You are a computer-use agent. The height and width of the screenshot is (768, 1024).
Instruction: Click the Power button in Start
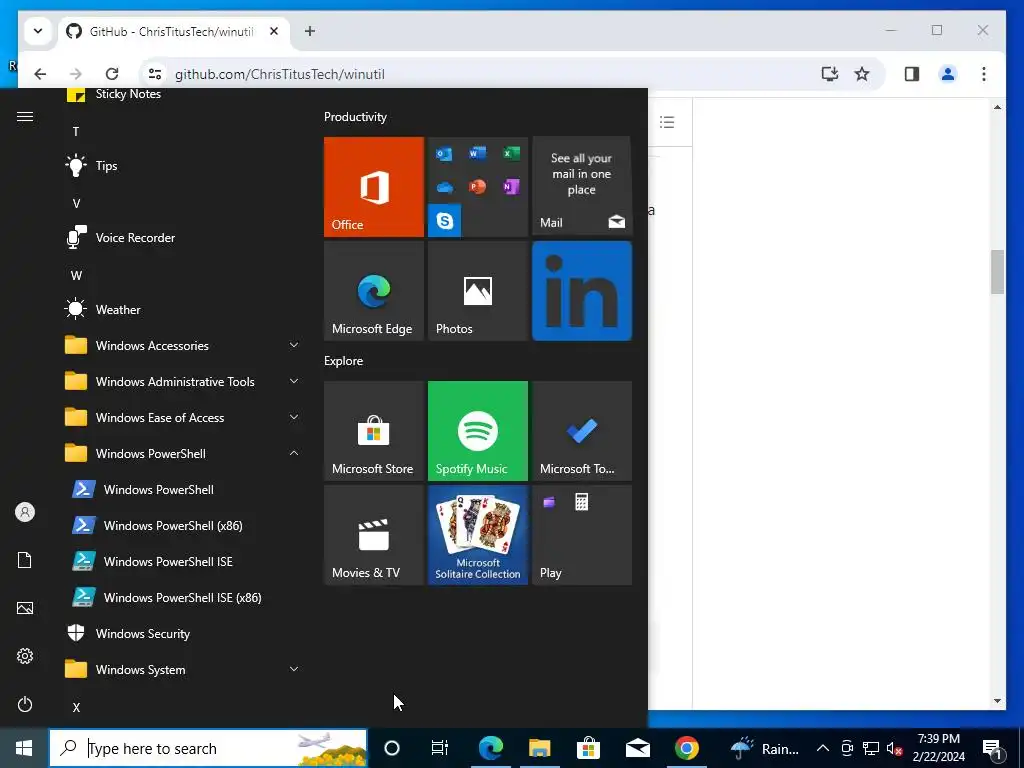25,704
